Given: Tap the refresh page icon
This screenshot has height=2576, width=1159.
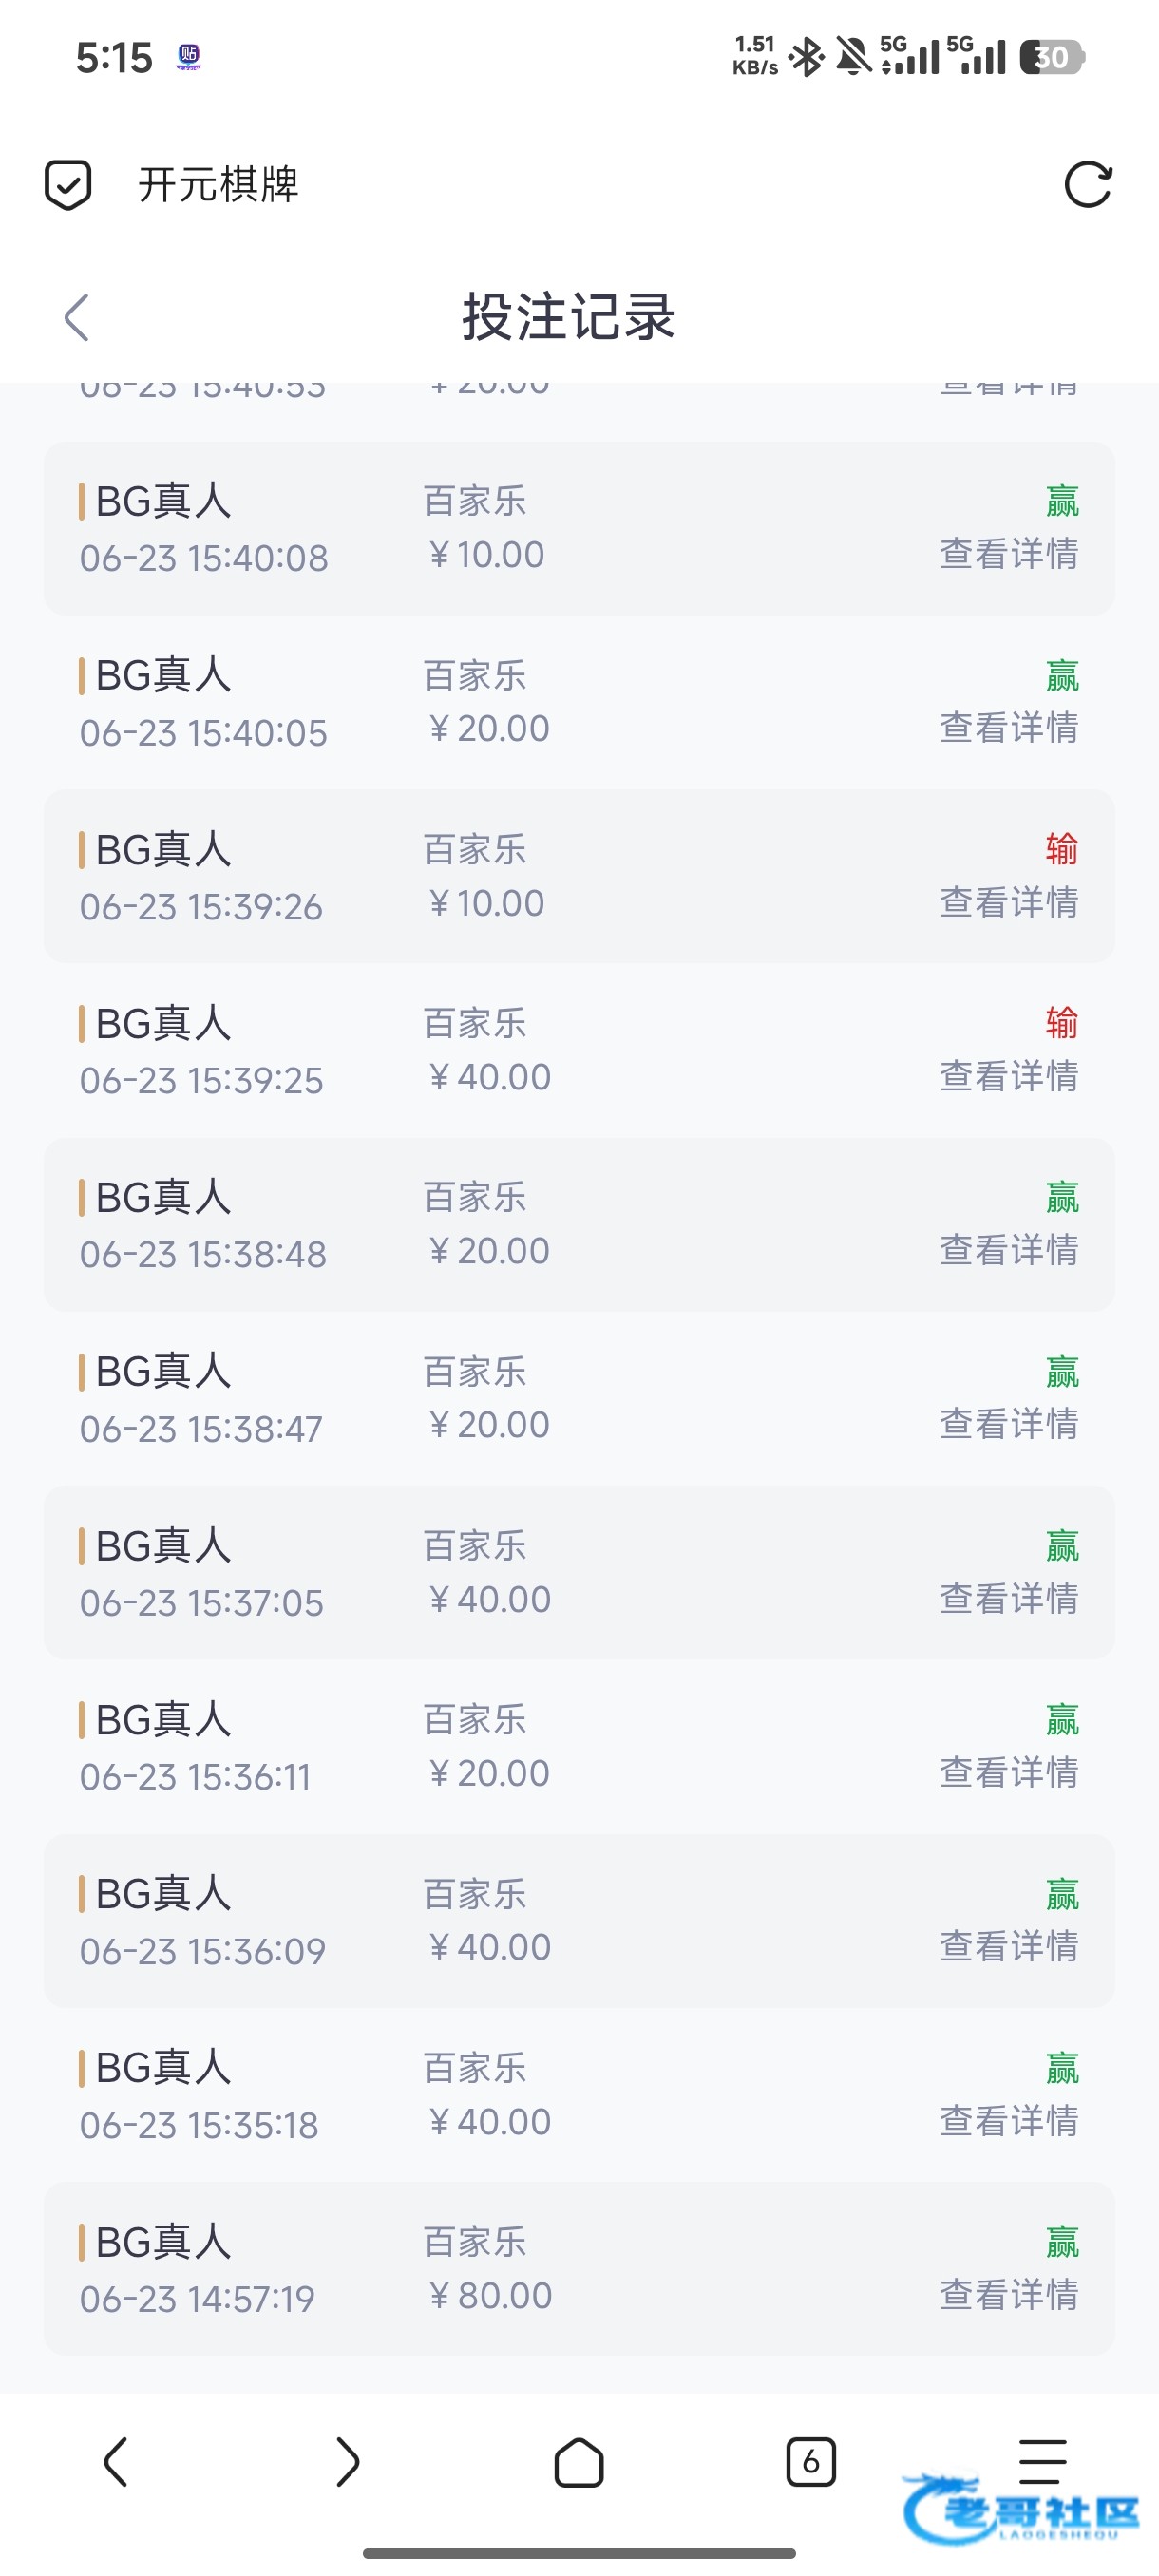Looking at the screenshot, I should click(1088, 185).
